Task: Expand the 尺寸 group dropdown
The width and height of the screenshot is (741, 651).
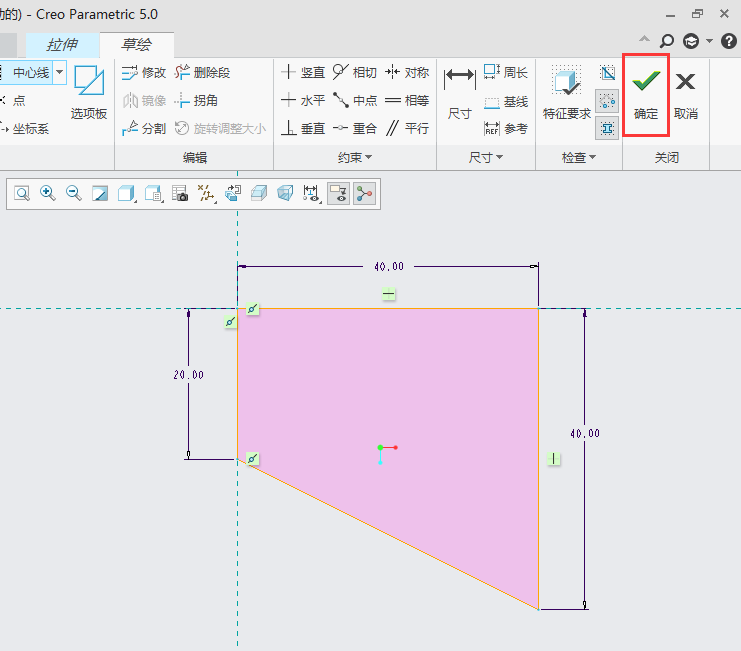Action: point(485,157)
